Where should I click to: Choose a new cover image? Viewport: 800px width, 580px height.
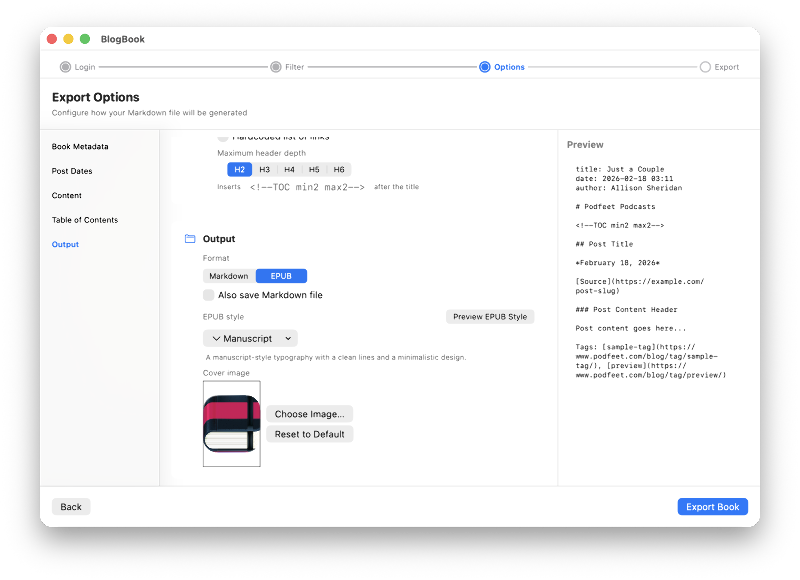[308, 413]
